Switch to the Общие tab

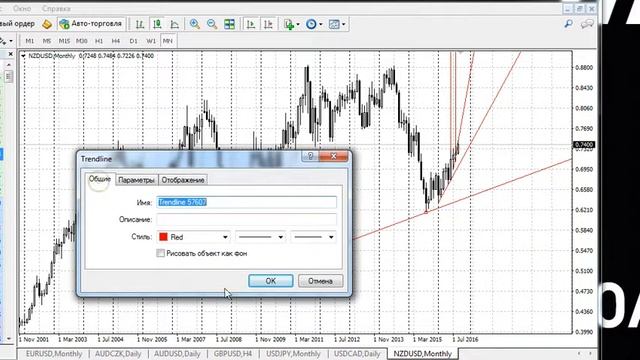pos(100,179)
